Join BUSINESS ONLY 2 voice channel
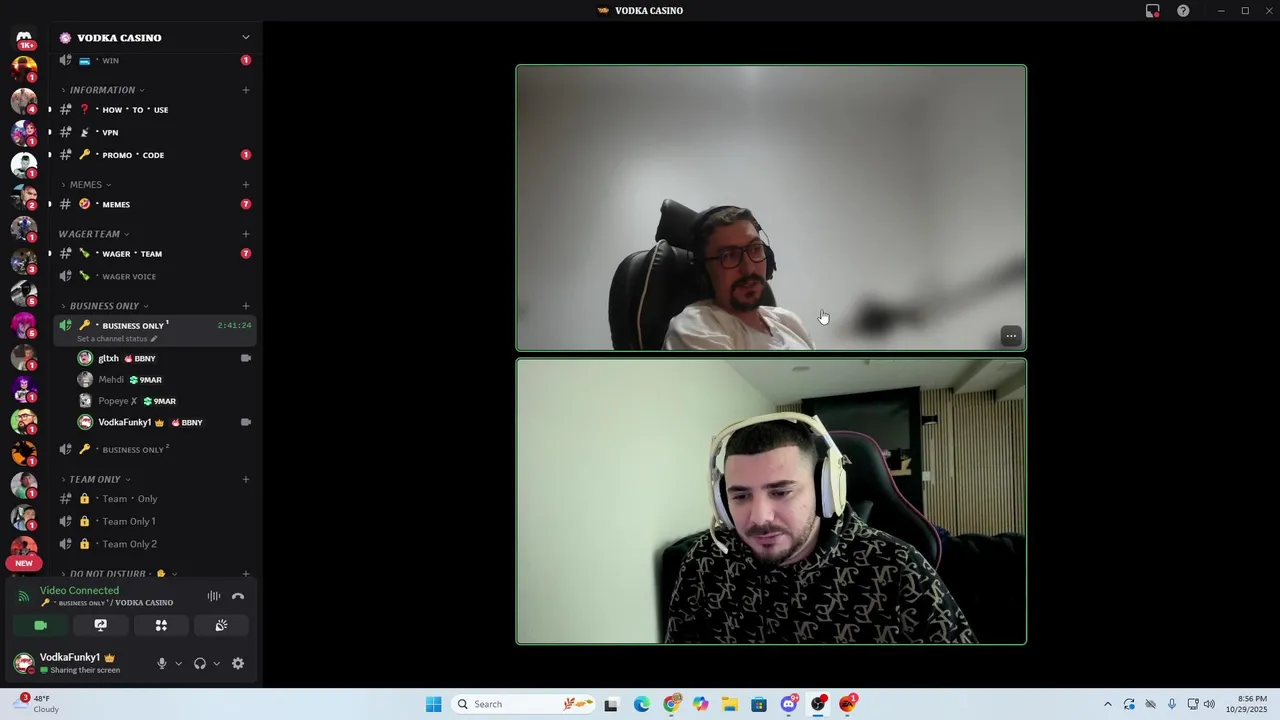The width and height of the screenshot is (1280, 720). (x=155, y=449)
